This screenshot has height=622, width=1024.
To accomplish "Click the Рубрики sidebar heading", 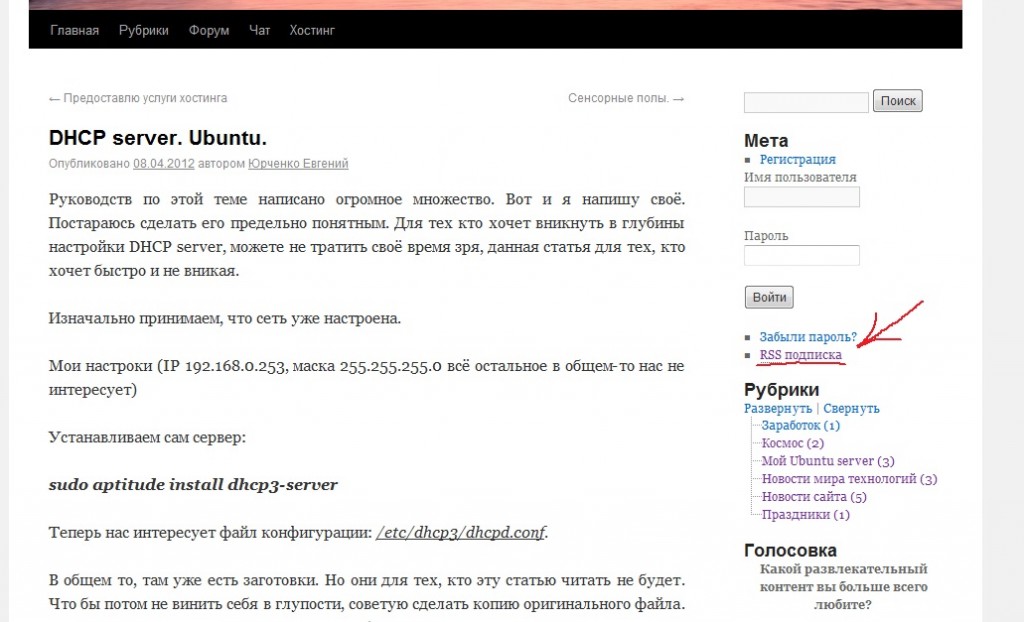I will click(781, 389).
